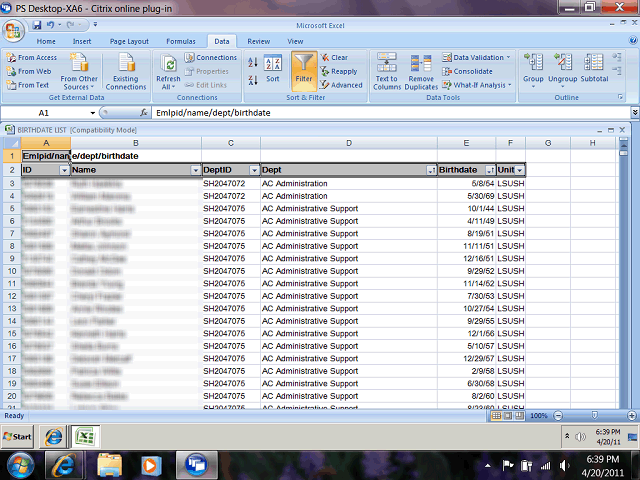
Task: Clear the current filter
Action: [x=334, y=58]
